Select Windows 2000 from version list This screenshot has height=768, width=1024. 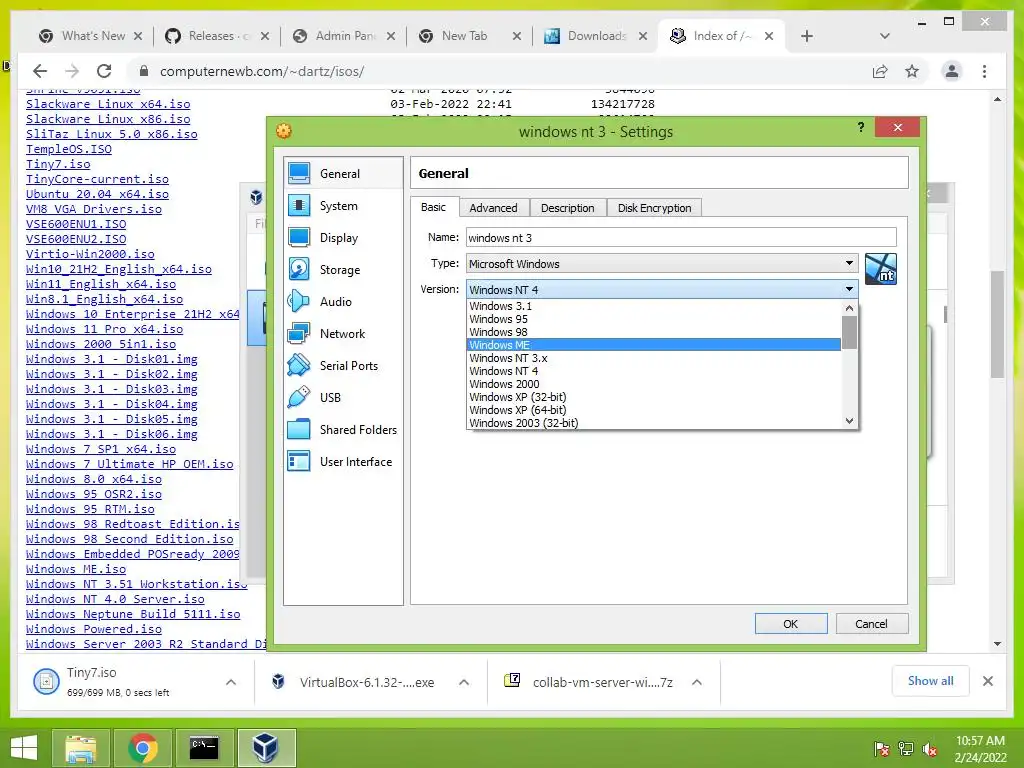click(x=654, y=384)
